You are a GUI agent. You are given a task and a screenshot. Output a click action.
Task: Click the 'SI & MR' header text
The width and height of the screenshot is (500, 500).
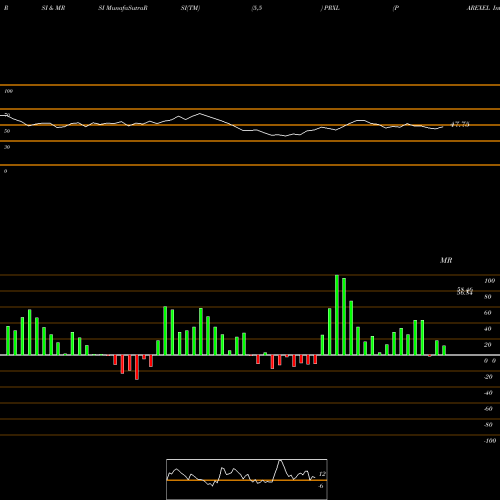click(53, 8)
